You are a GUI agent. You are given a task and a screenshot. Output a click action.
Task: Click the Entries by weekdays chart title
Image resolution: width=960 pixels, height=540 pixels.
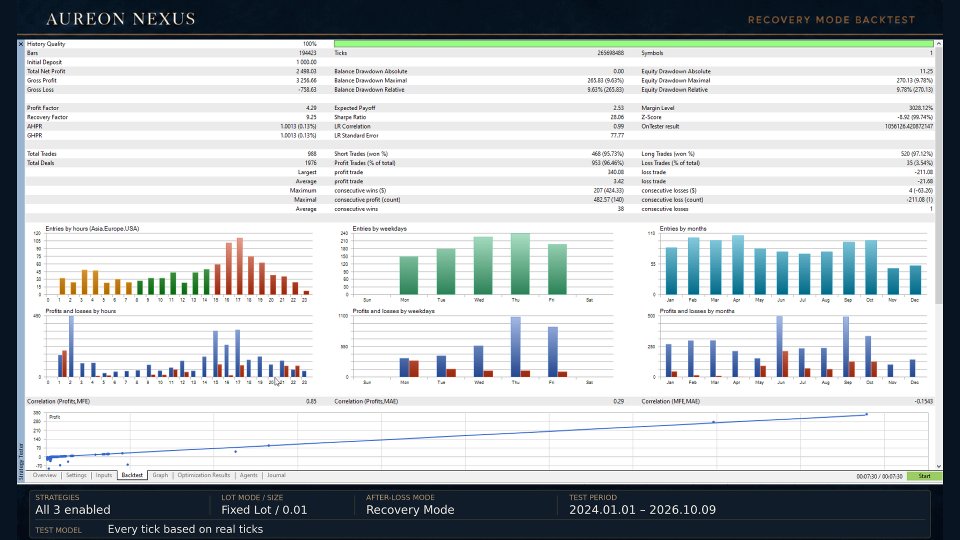tap(379, 228)
